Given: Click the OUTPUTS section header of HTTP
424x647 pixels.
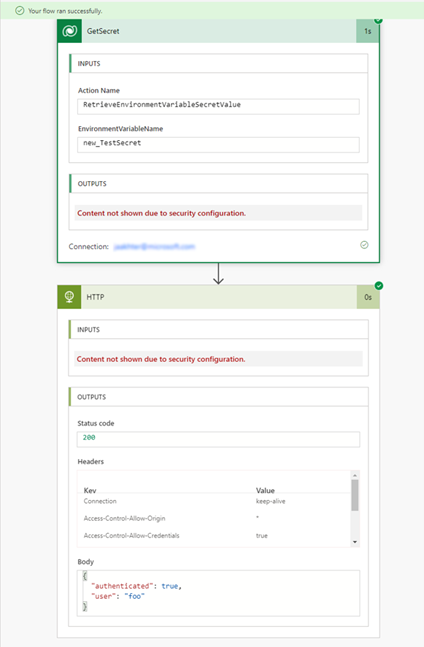Looking at the screenshot, I should 219,397.
